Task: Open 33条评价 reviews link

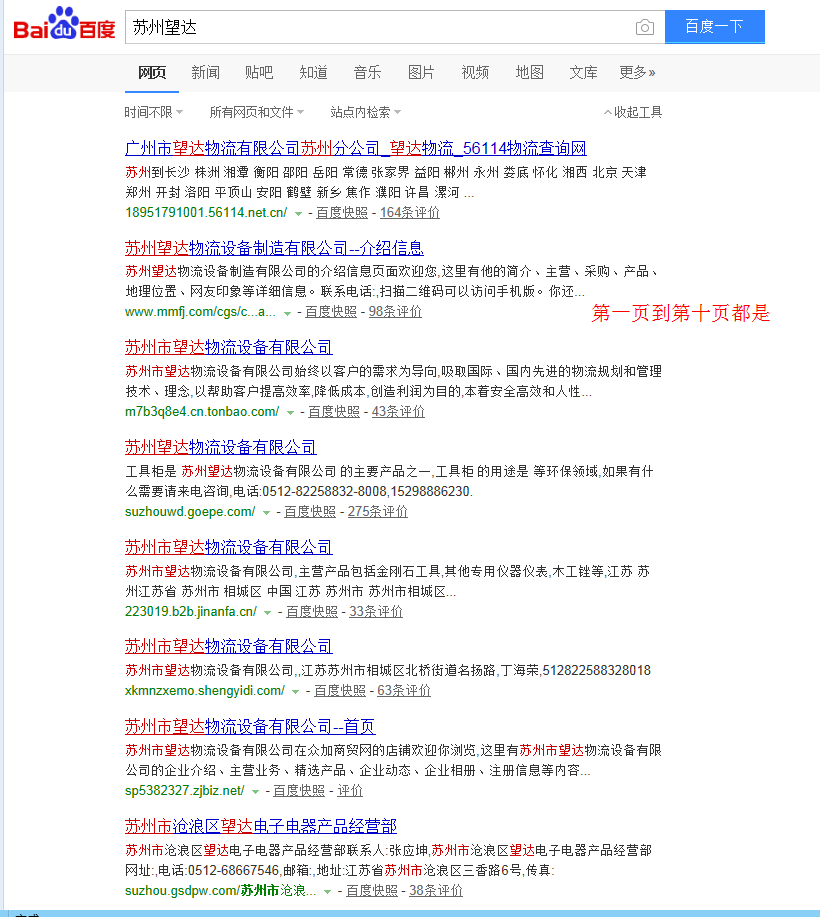Action: 376,612
